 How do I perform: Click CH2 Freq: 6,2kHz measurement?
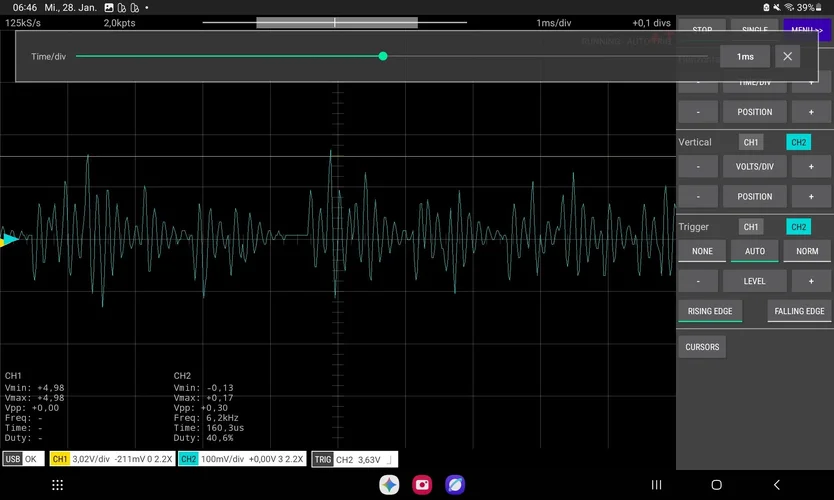(x=206, y=418)
